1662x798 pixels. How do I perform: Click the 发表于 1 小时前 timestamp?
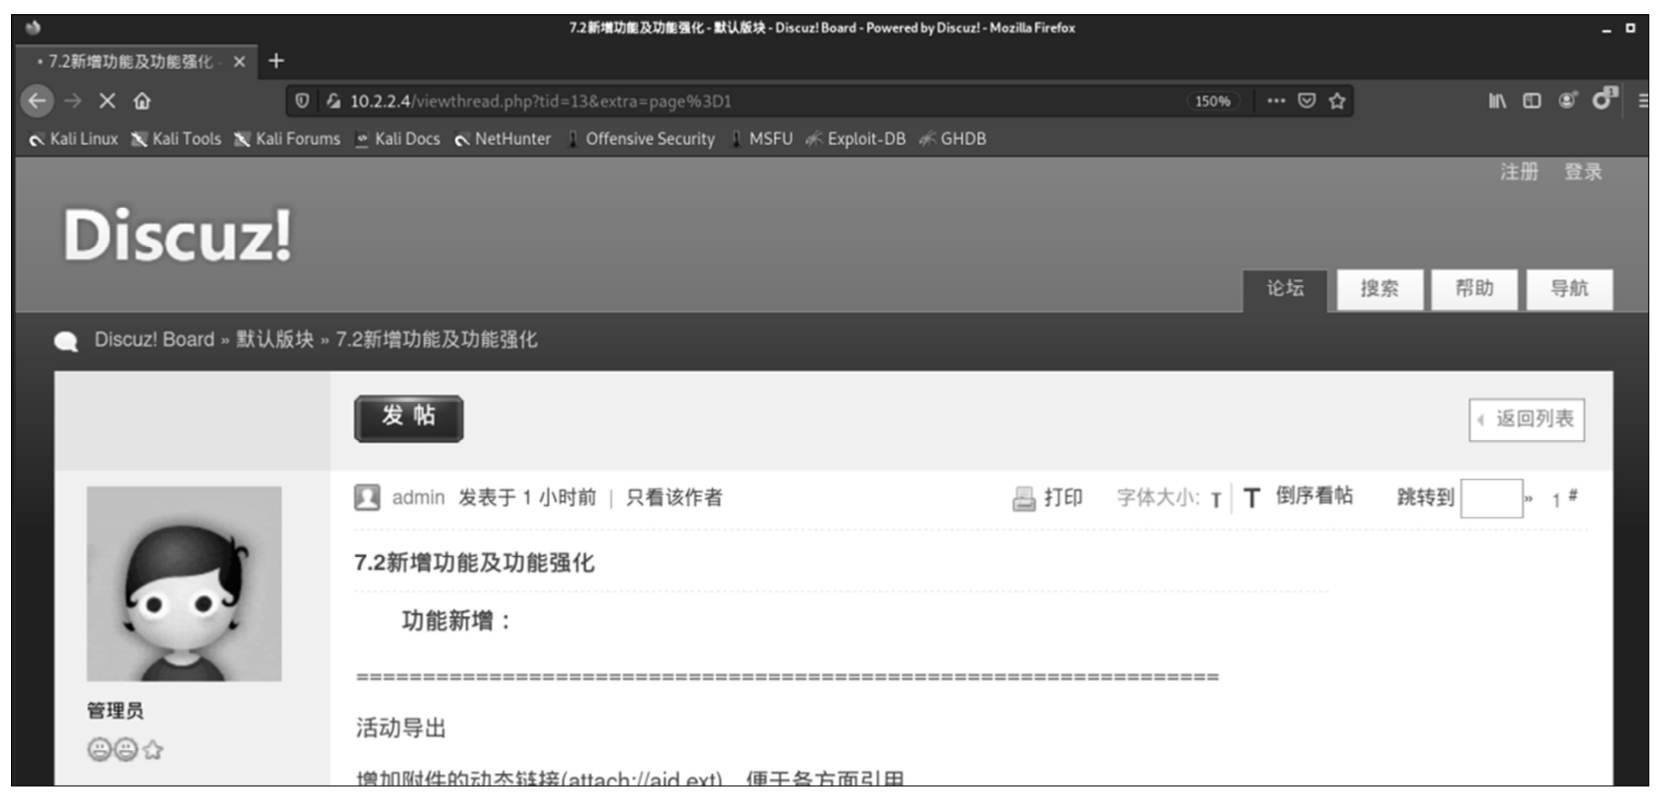[x=527, y=497]
